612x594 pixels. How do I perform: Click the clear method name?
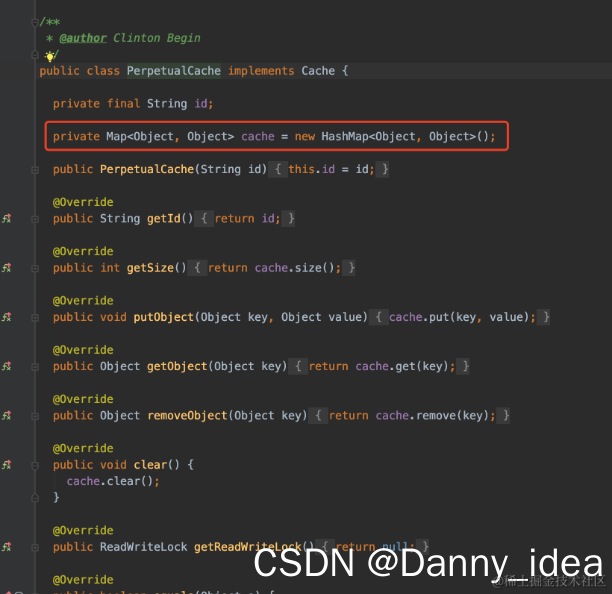point(150,464)
